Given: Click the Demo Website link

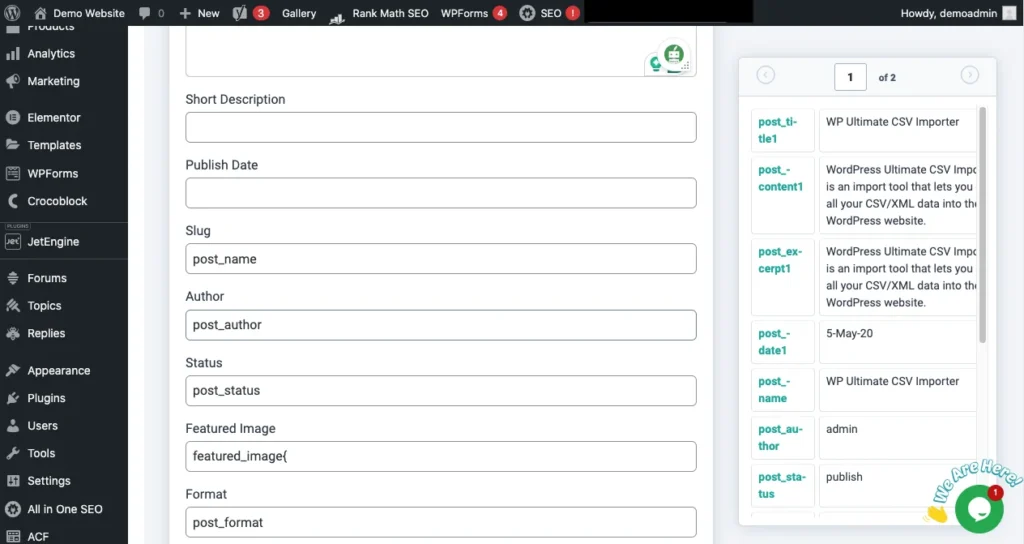Looking at the screenshot, I should [80, 13].
